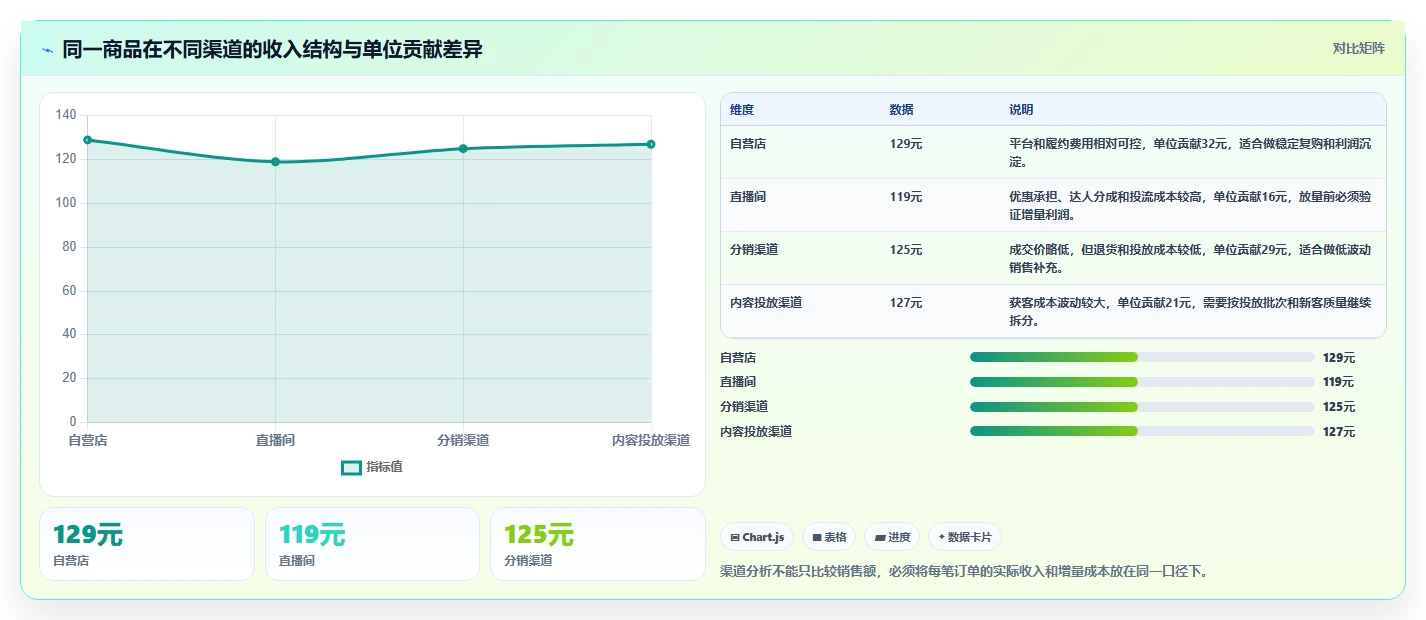Click the 自营店 data point on the line chart

tap(88, 140)
